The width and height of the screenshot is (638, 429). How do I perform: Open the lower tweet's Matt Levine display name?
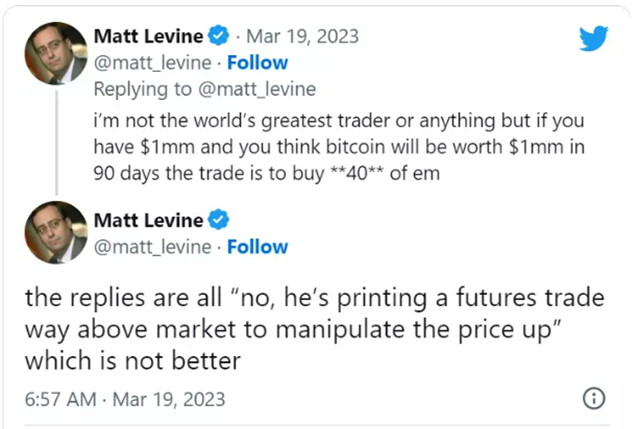click(x=149, y=220)
